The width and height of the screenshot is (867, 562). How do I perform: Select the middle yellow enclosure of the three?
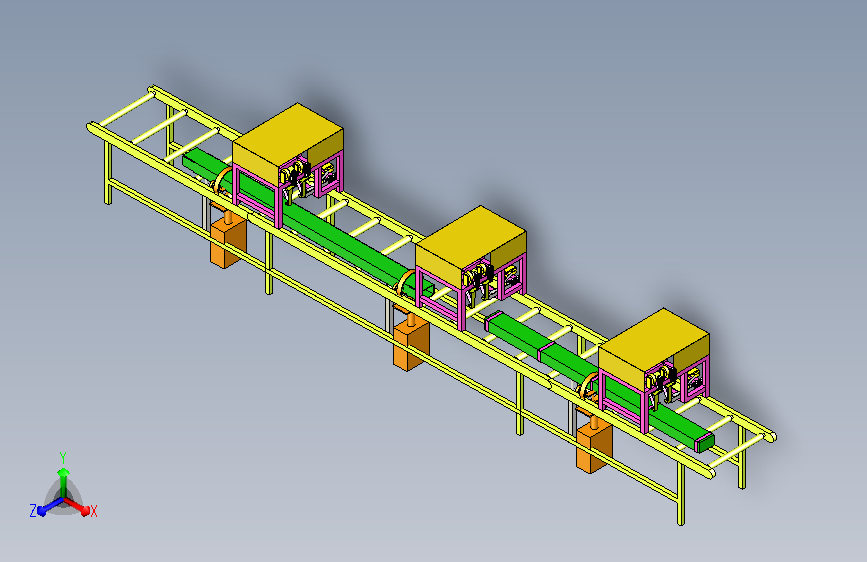pyautogui.click(x=471, y=246)
